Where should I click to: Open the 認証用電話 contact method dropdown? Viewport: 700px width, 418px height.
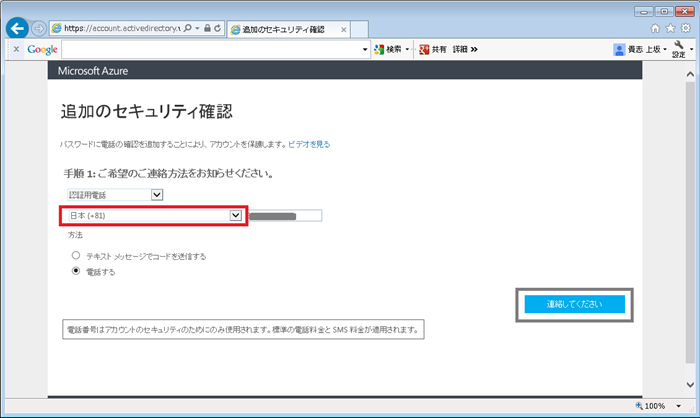pyautogui.click(x=115, y=195)
